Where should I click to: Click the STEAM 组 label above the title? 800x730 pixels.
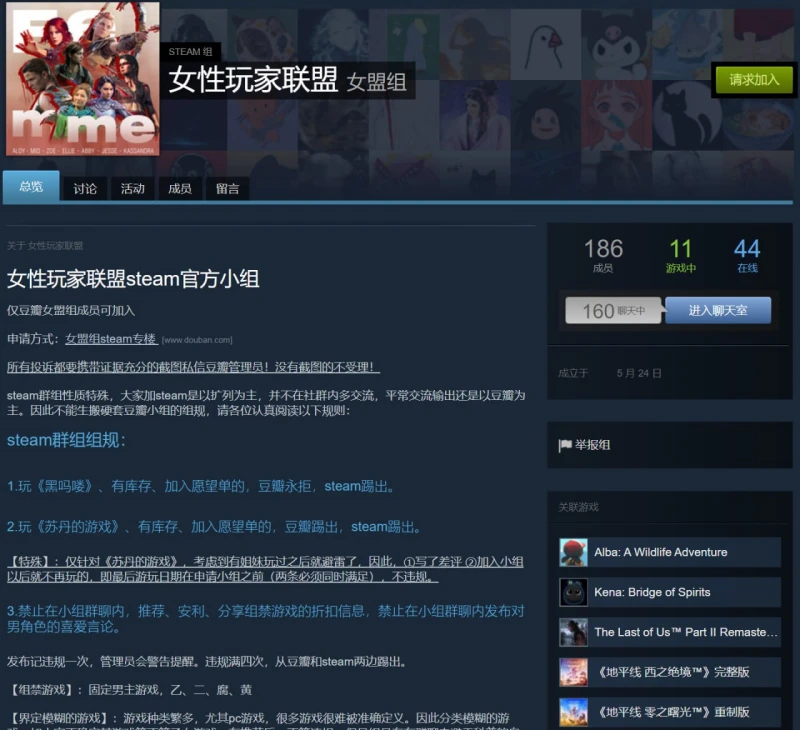190,52
